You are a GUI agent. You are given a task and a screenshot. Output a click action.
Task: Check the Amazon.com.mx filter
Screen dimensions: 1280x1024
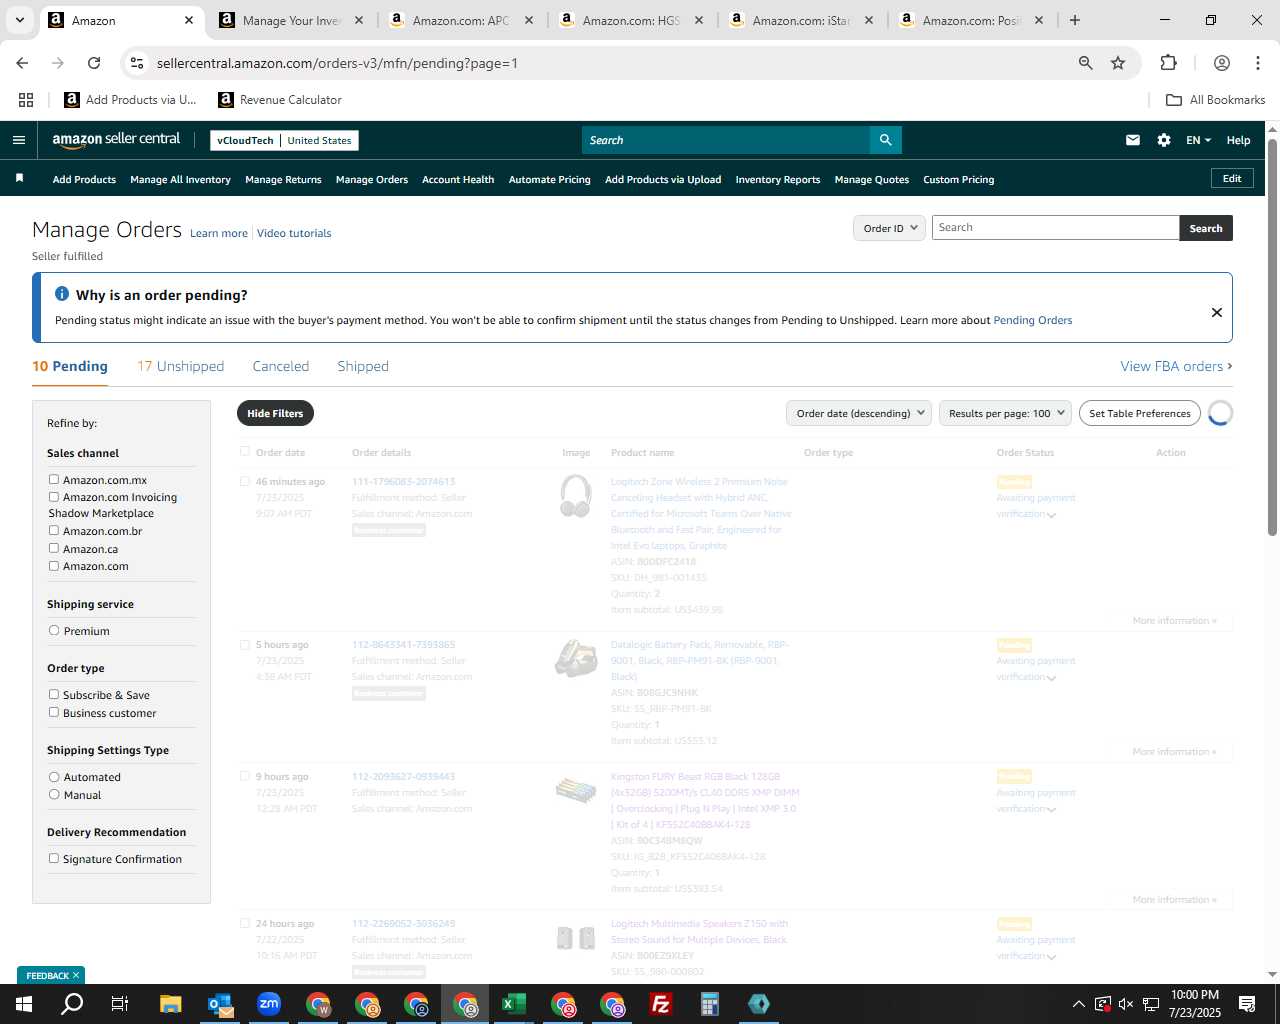click(x=54, y=479)
